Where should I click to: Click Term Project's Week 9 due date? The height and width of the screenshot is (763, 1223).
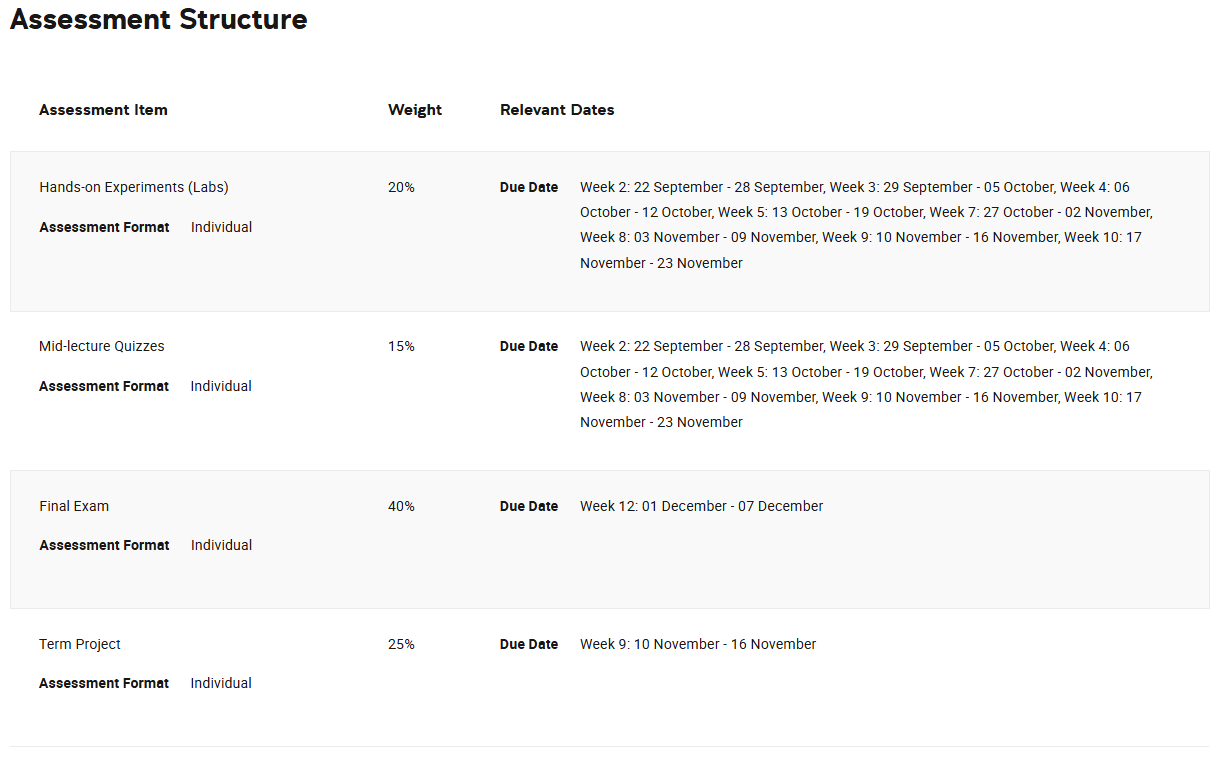click(698, 644)
